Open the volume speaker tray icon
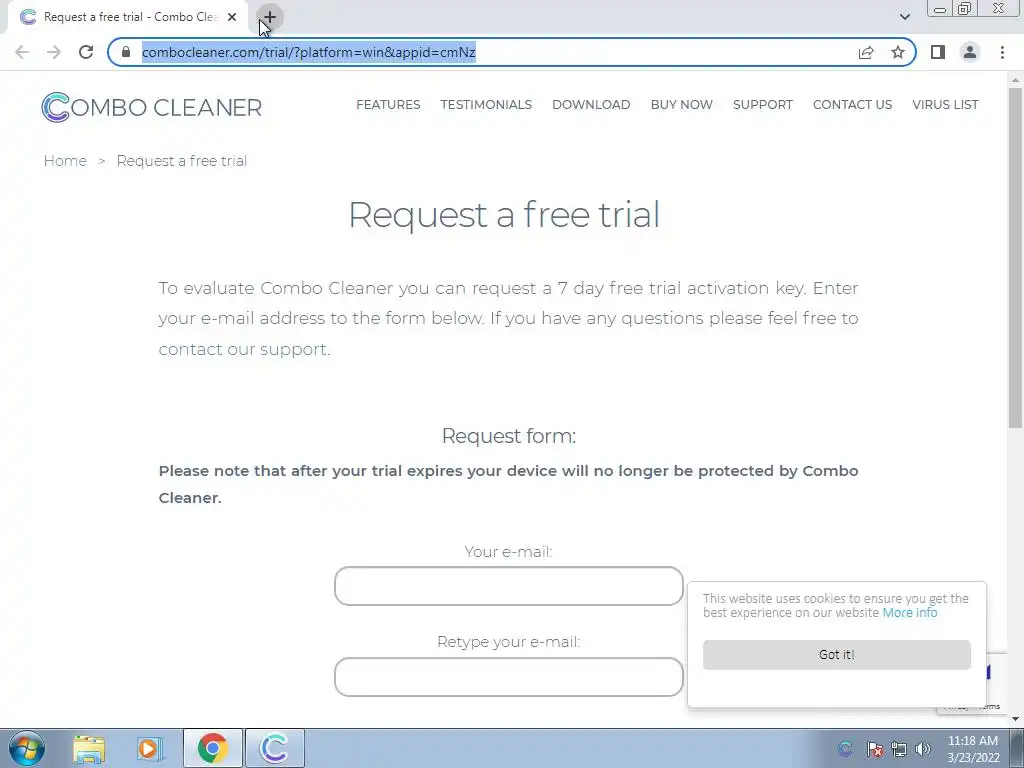 (x=923, y=749)
